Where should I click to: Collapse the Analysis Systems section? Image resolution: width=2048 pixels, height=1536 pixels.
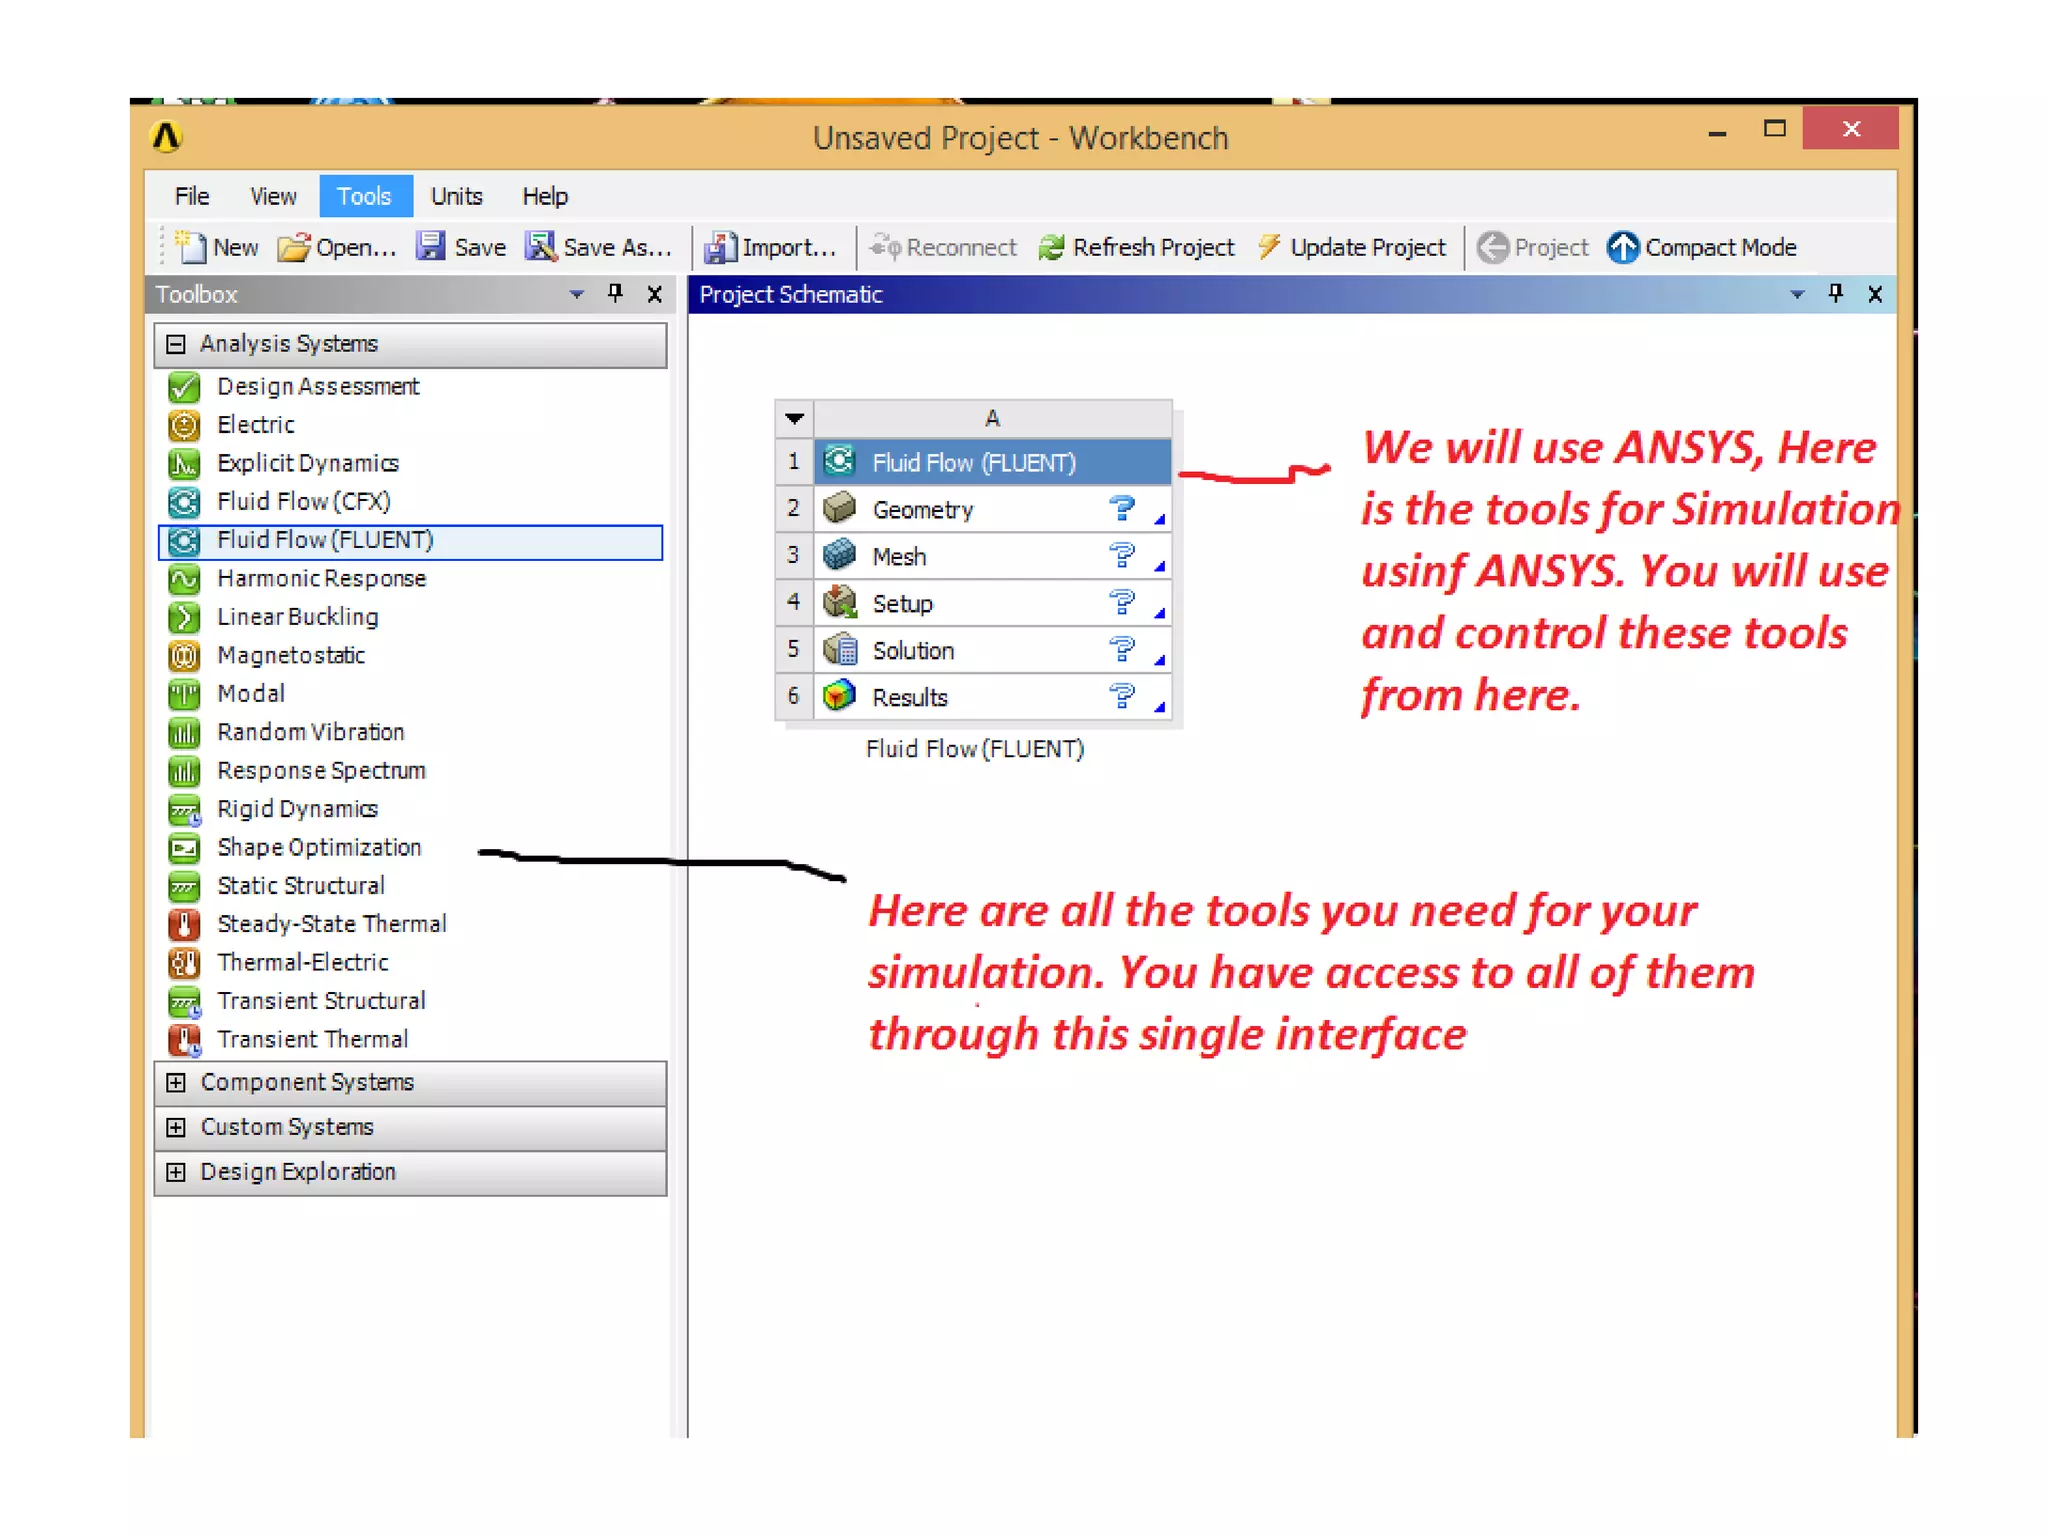point(176,344)
